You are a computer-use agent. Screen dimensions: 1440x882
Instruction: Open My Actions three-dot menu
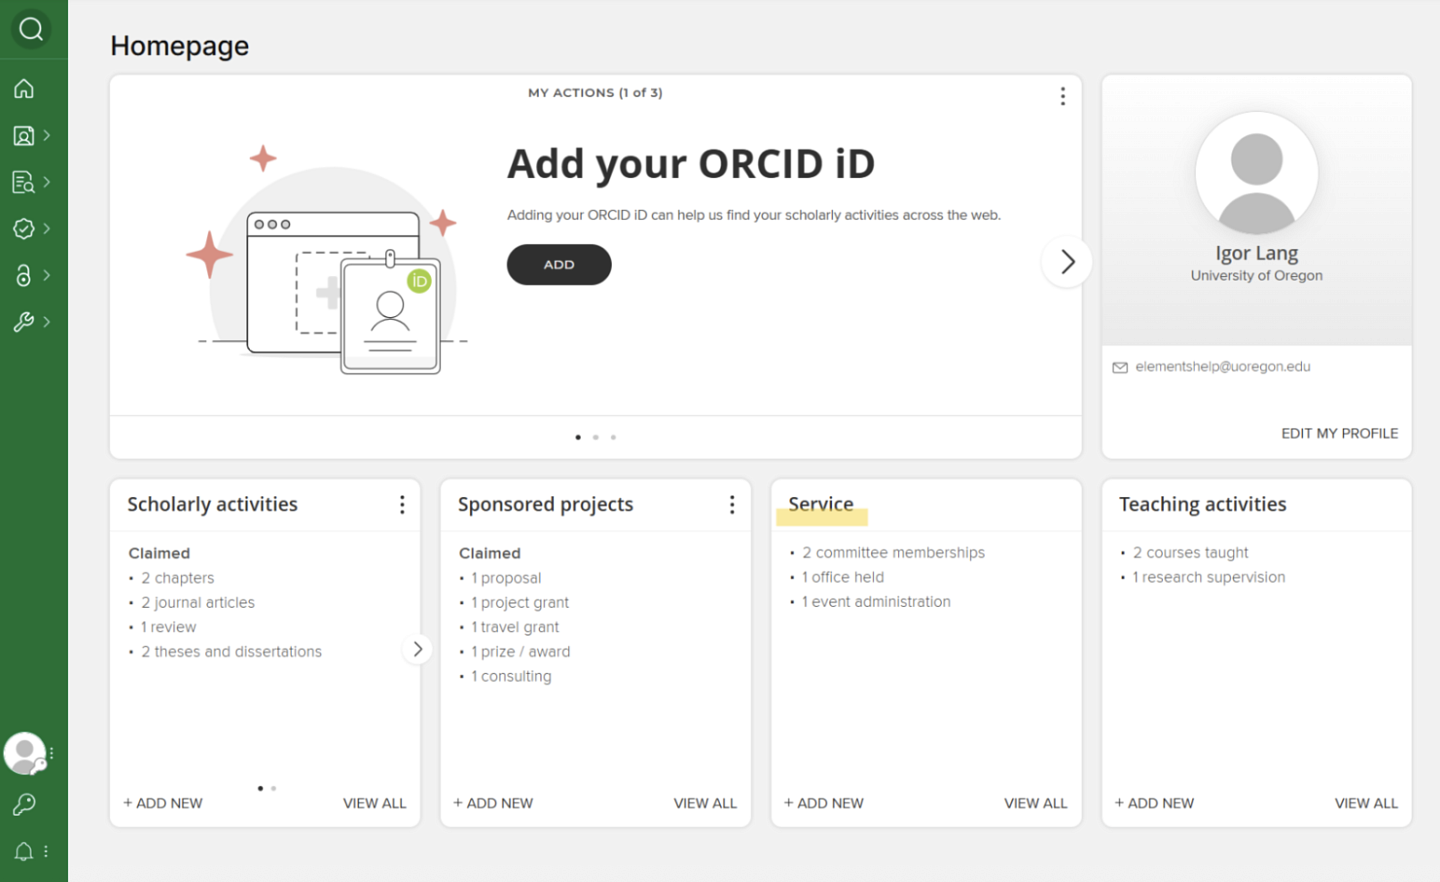pos(1062,96)
